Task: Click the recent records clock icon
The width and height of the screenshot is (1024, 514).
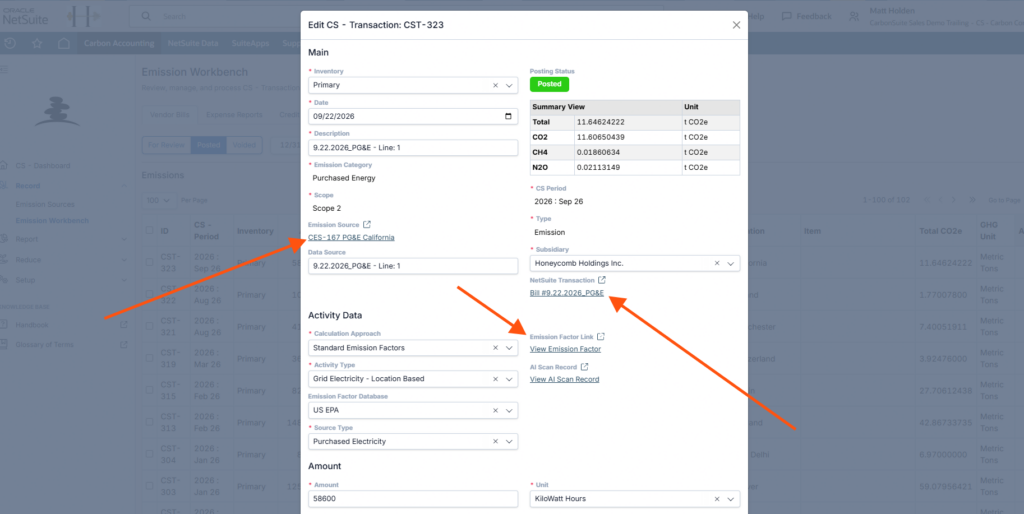Action: [10, 44]
